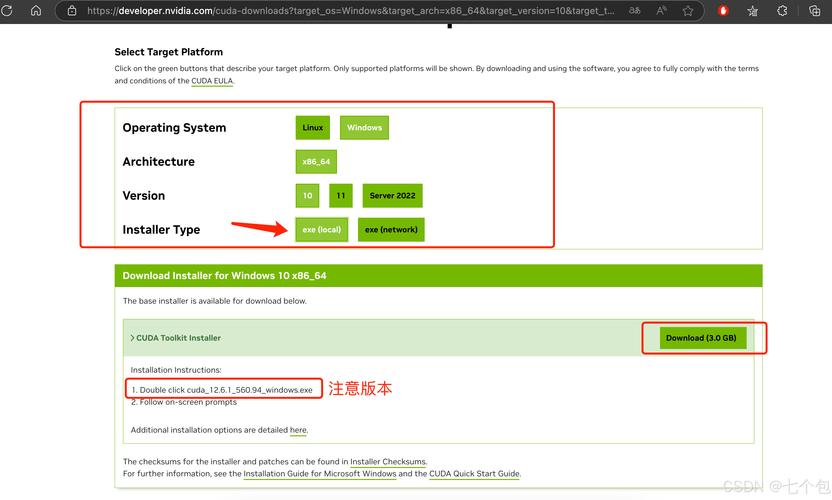Viewport: 832px width, 500px height.
Task: Follow the 'here' installation options link
Action: tap(298, 430)
